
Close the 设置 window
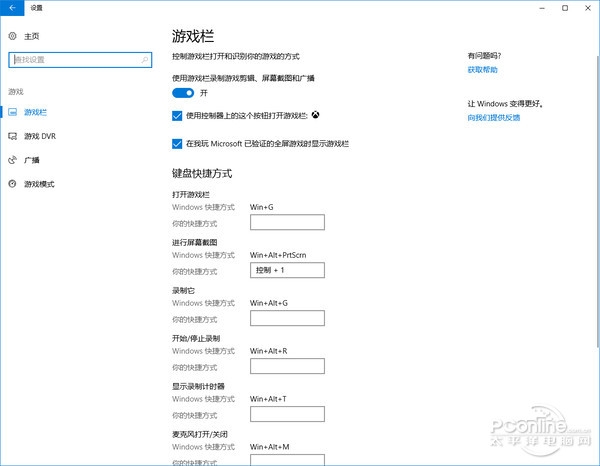(588, 8)
